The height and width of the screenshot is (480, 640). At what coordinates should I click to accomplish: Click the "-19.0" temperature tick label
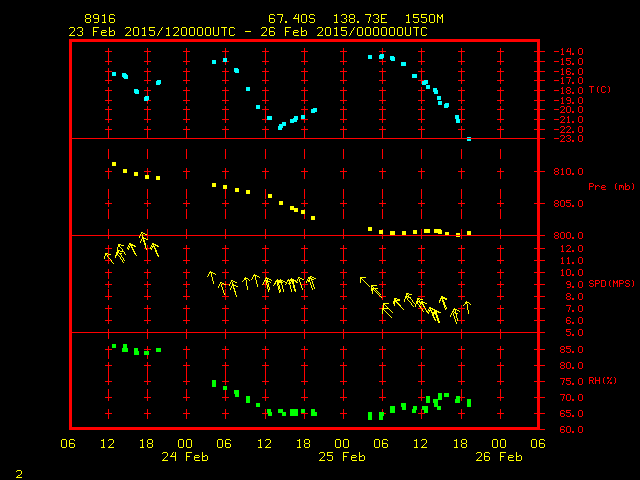tap(568, 100)
